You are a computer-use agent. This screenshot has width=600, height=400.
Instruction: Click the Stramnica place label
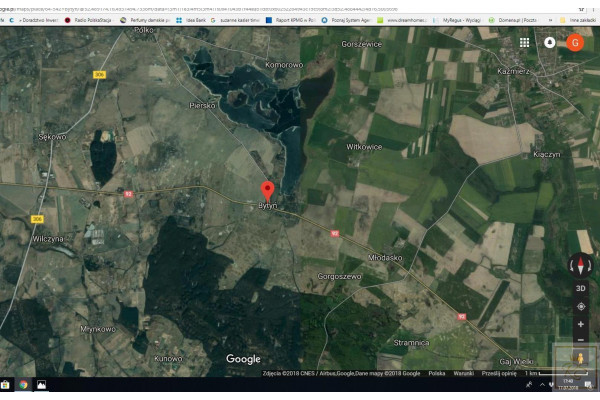[411, 343]
